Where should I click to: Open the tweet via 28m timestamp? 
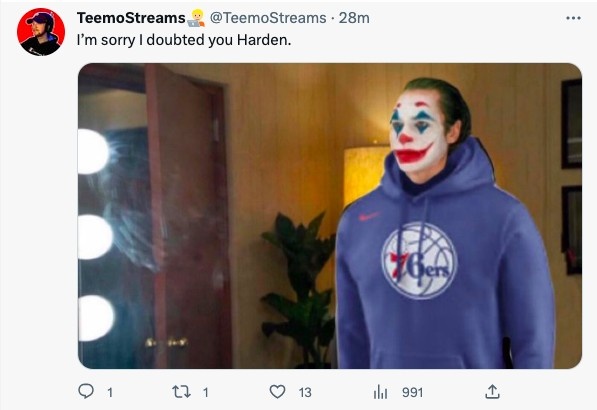pos(354,18)
